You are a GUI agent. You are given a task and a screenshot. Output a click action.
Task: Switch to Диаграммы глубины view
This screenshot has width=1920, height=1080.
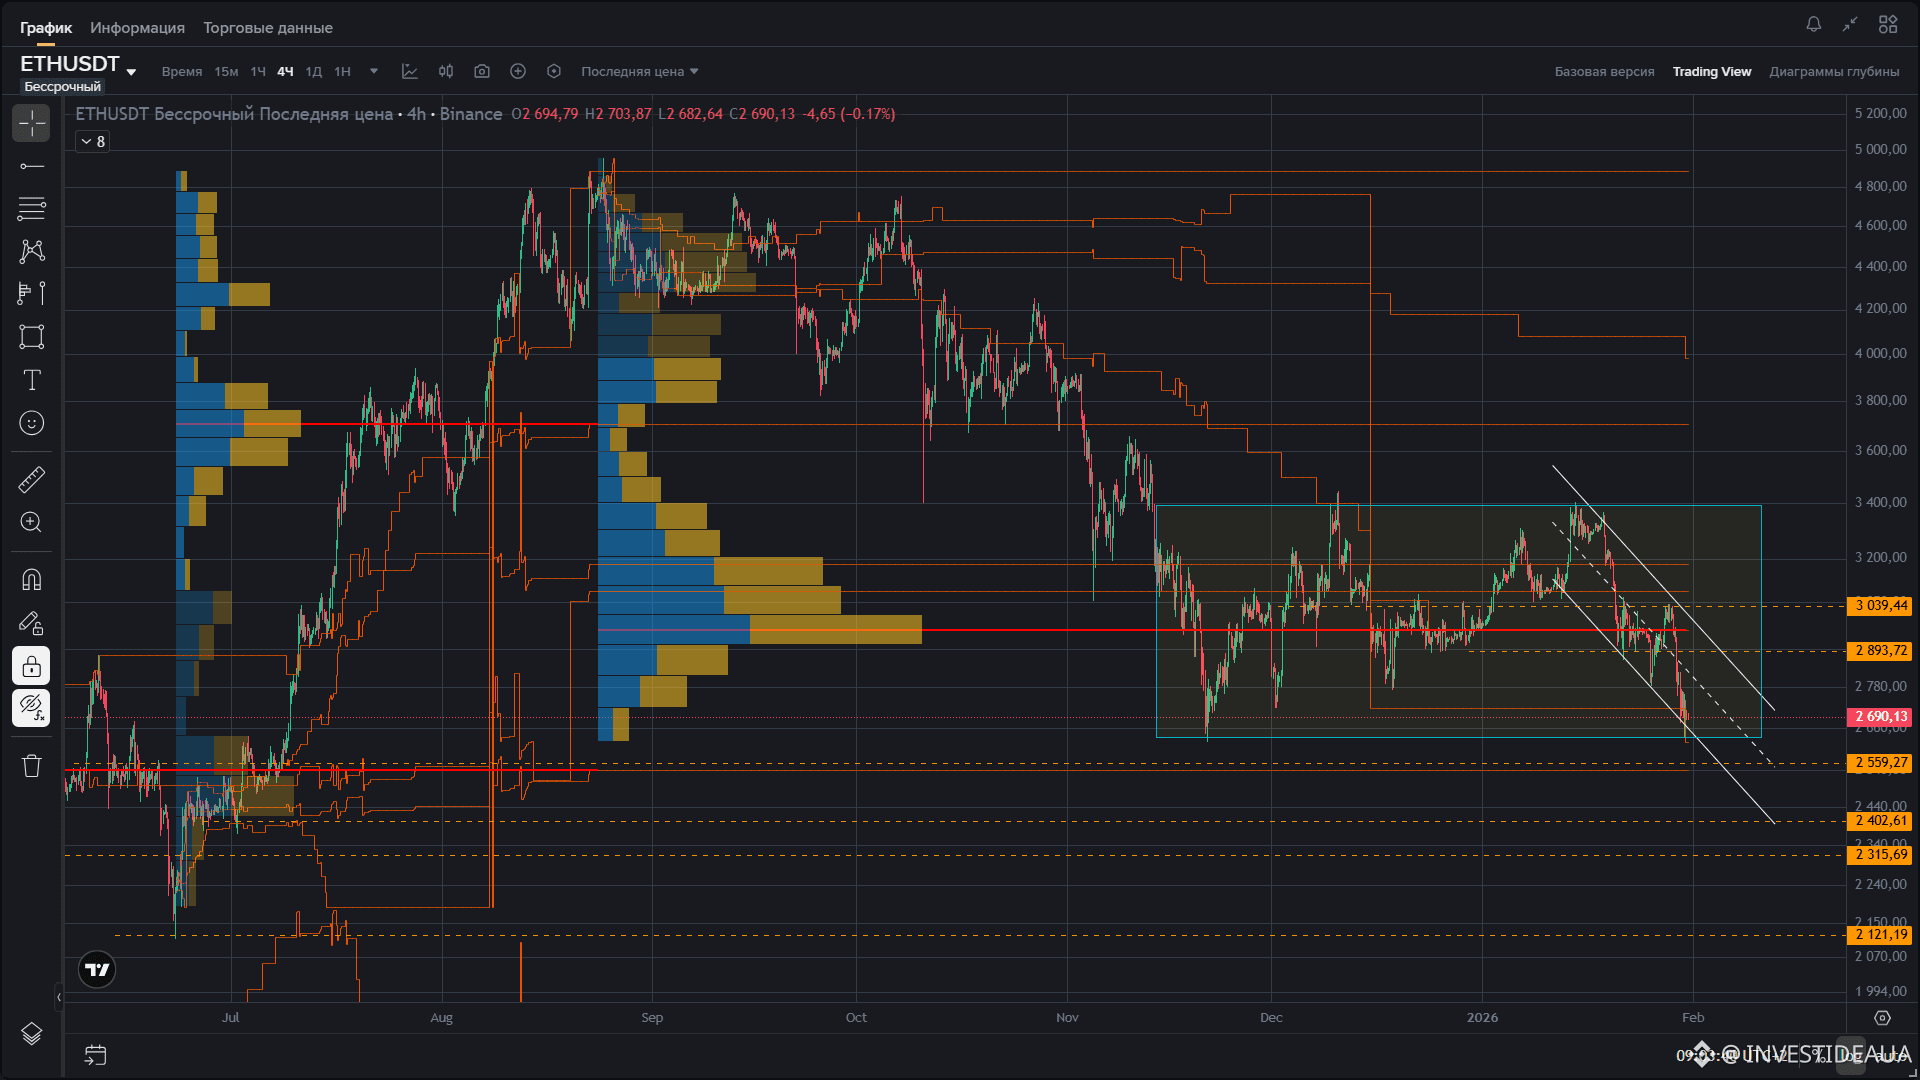(1834, 71)
